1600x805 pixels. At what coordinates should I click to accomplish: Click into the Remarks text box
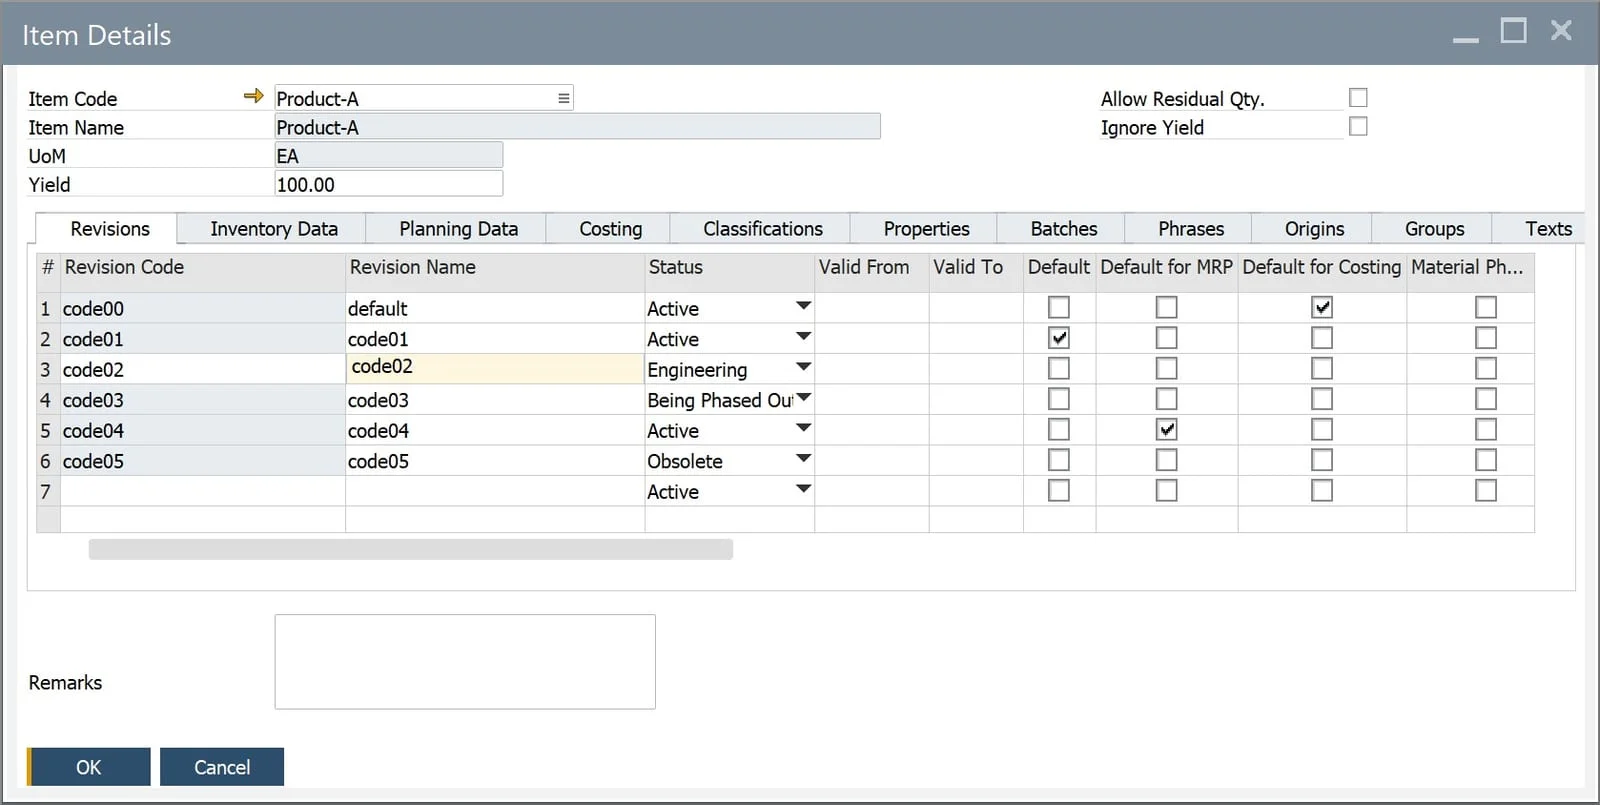(x=465, y=662)
